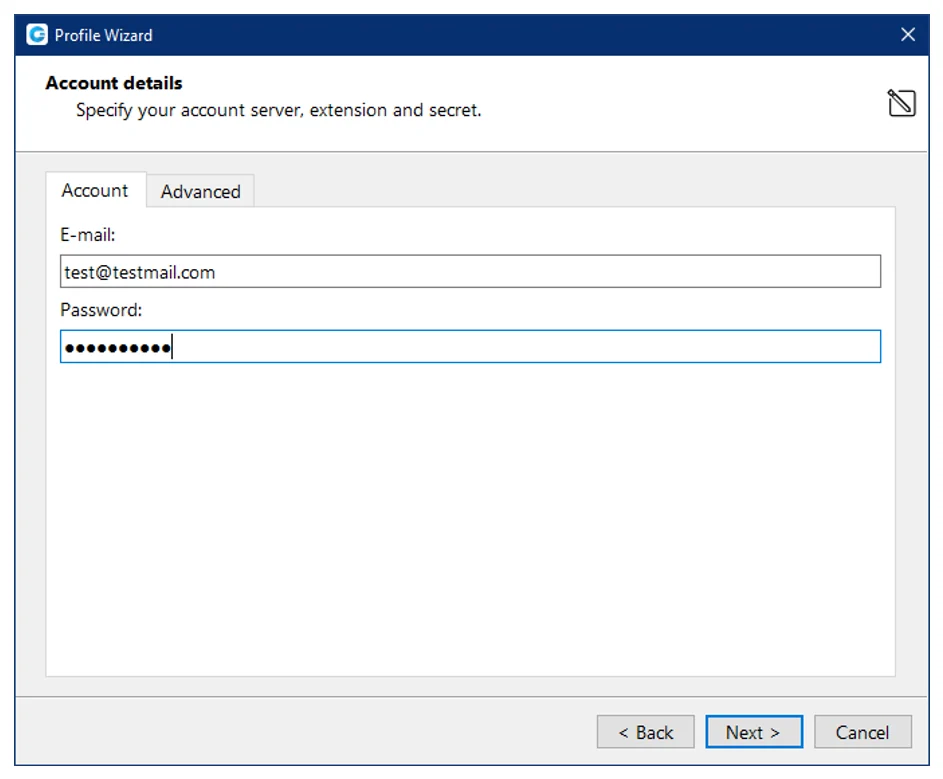Close the Profile Wizard dialog
This screenshot has width=943, height=779.
908,35
